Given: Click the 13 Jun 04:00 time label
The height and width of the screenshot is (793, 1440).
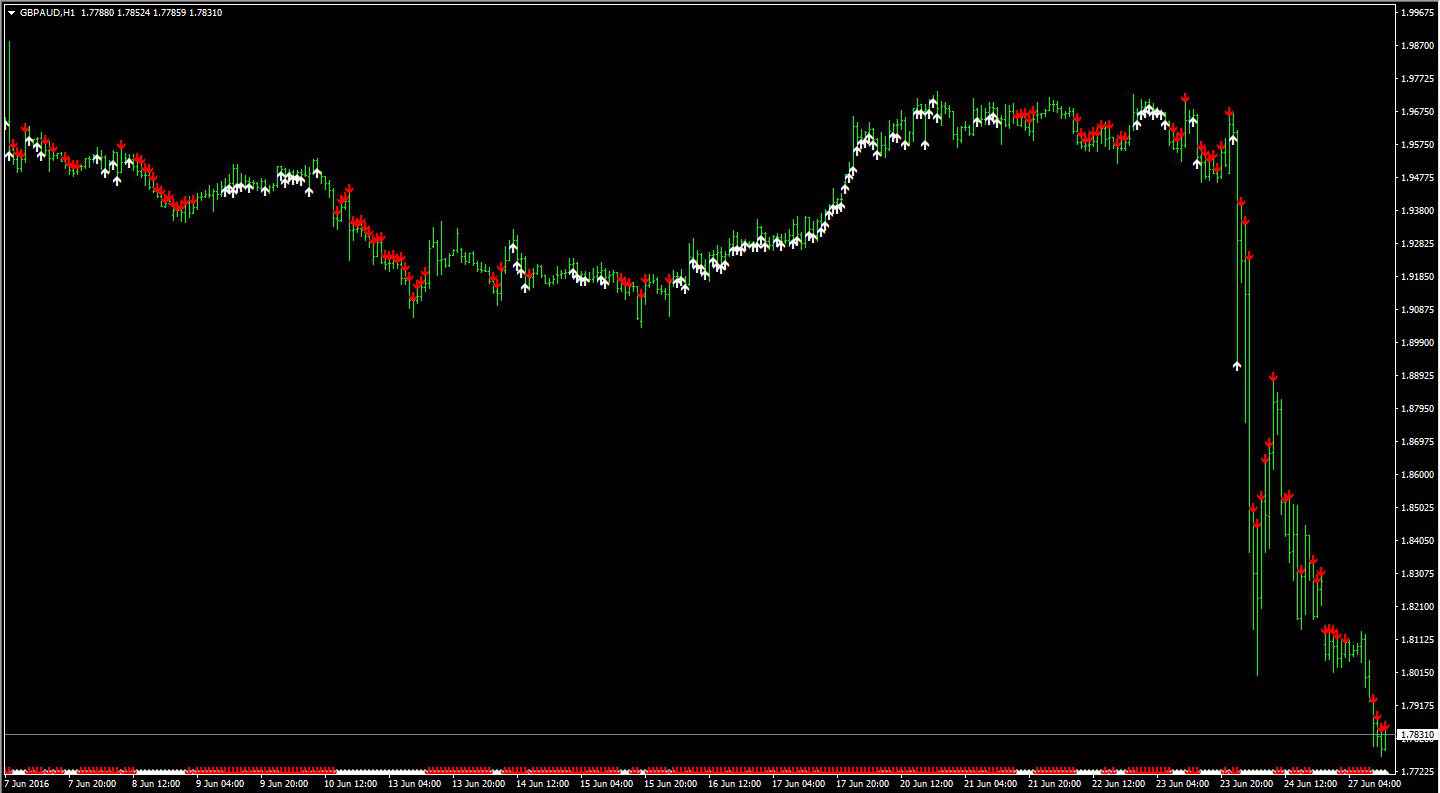Looking at the screenshot, I should coord(414,785).
